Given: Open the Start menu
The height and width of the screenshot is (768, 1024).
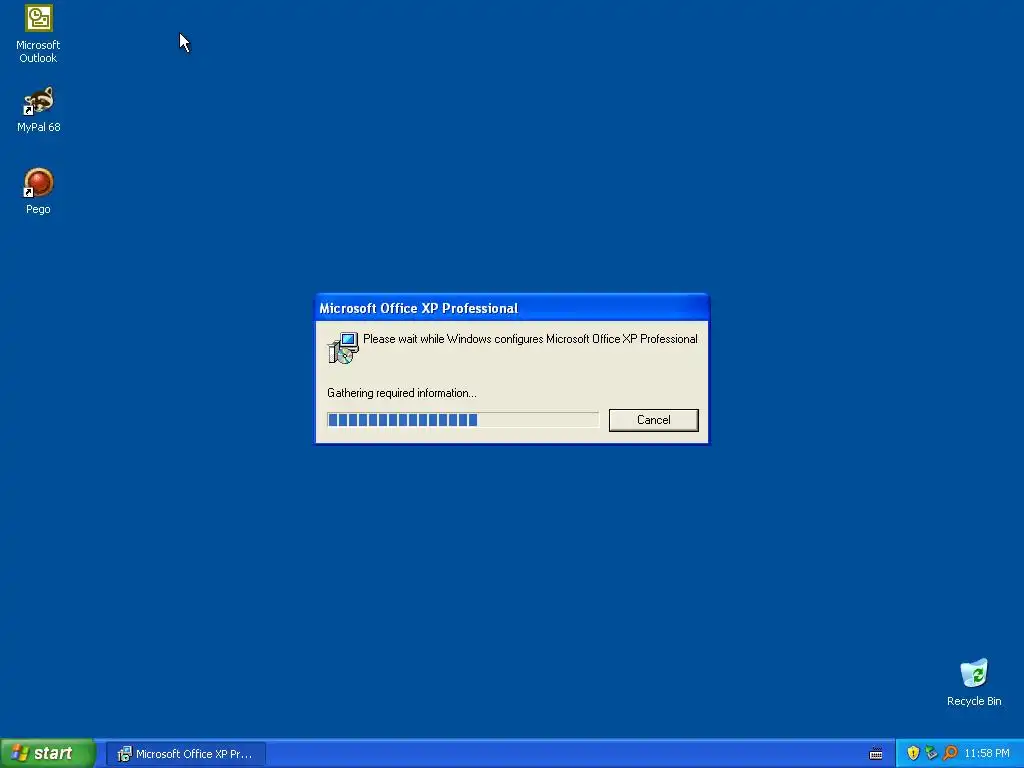Looking at the screenshot, I should [x=47, y=753].
